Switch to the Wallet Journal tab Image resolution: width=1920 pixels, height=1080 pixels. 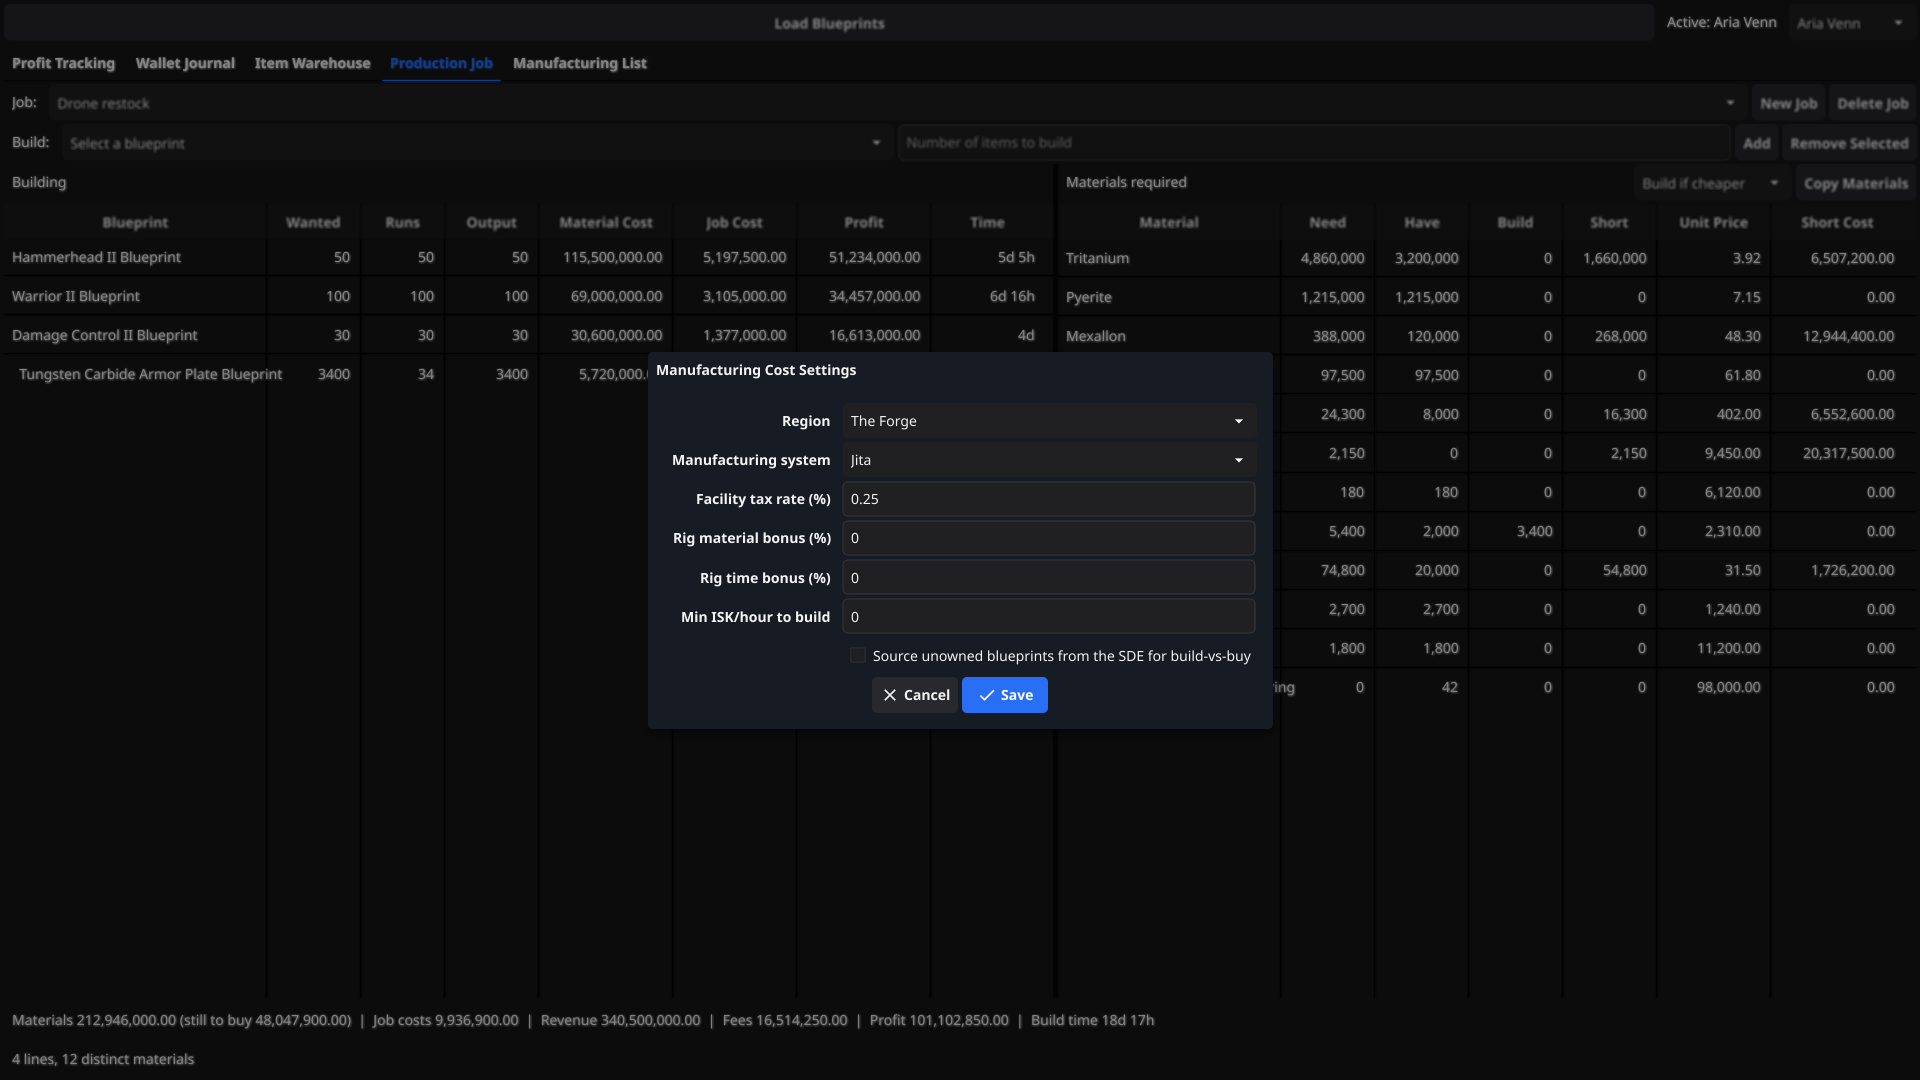point(185,63)
